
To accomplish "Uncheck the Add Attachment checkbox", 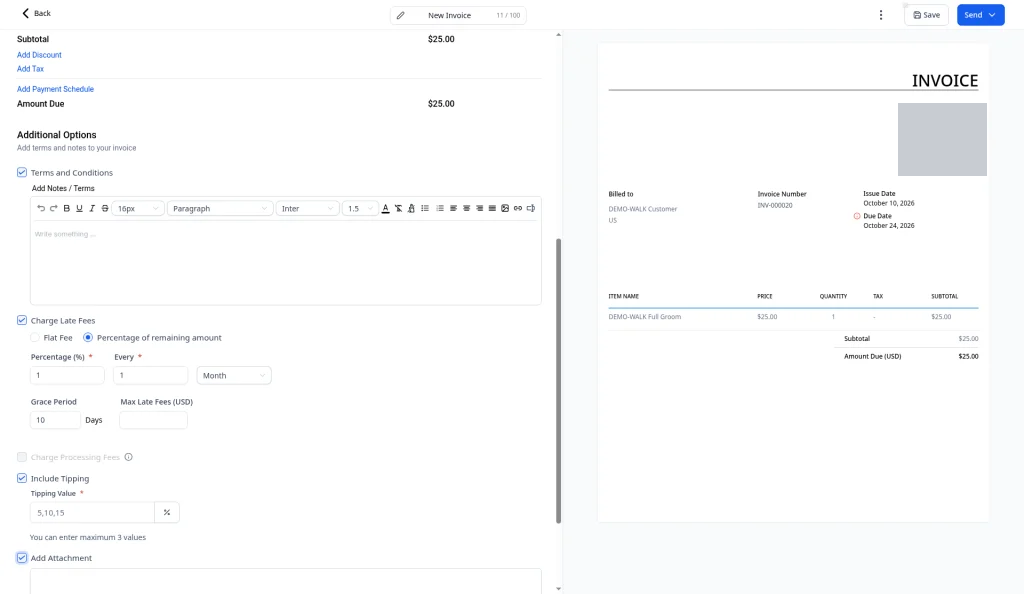I will pyautogui.click(x=22, y=558).
